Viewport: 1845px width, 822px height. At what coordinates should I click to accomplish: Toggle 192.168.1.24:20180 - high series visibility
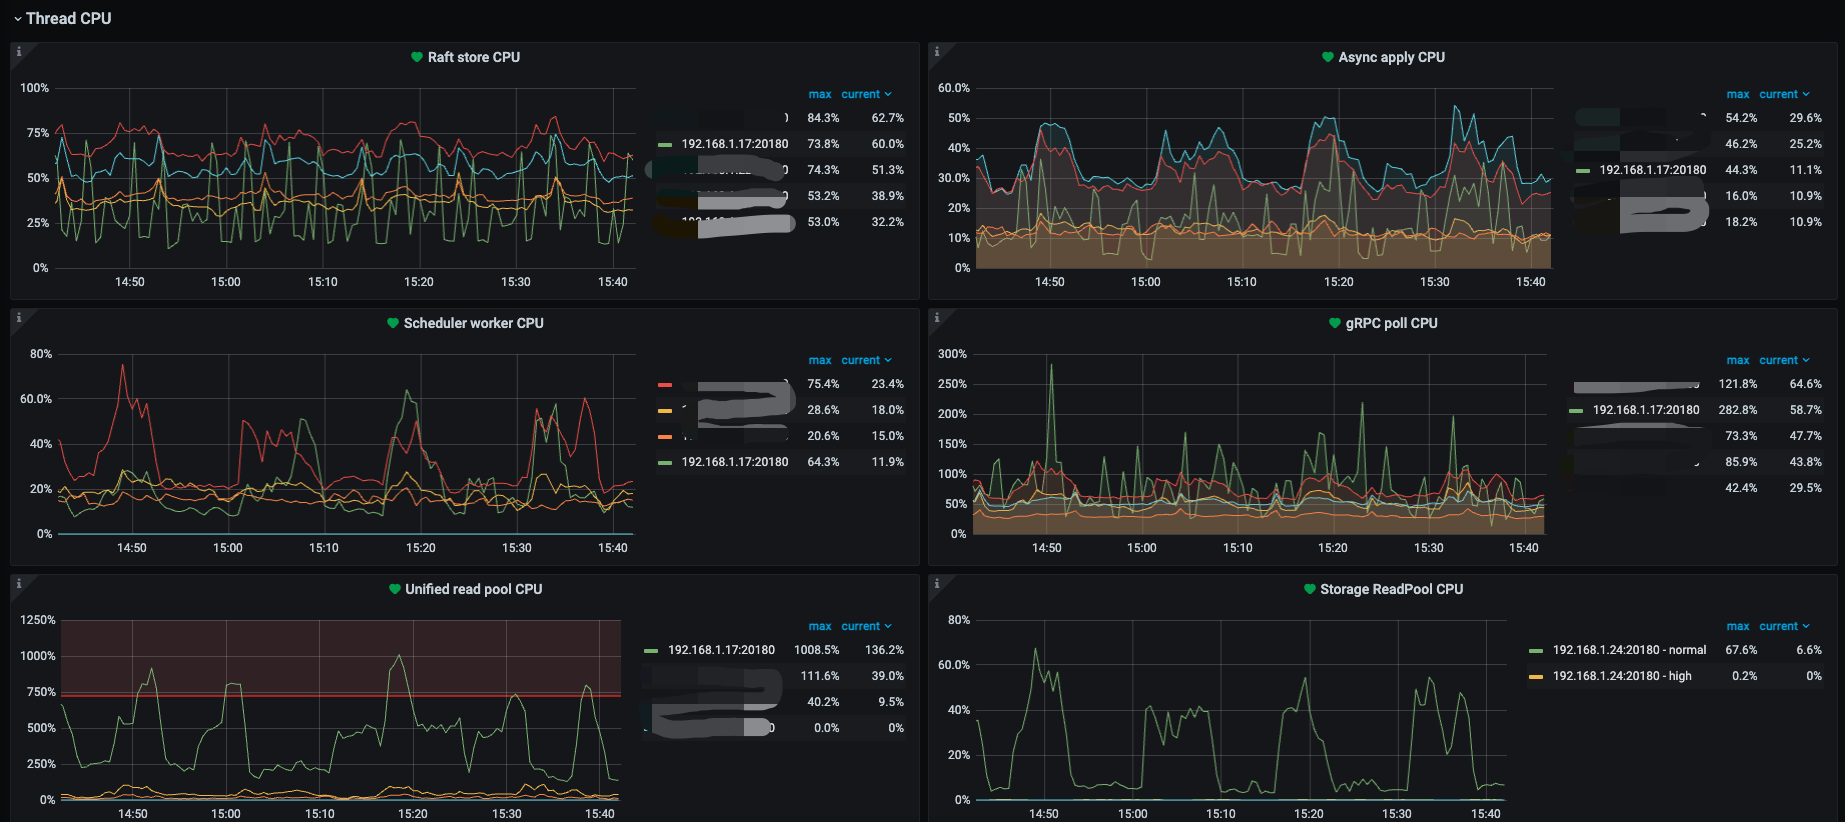[1622, 676]
